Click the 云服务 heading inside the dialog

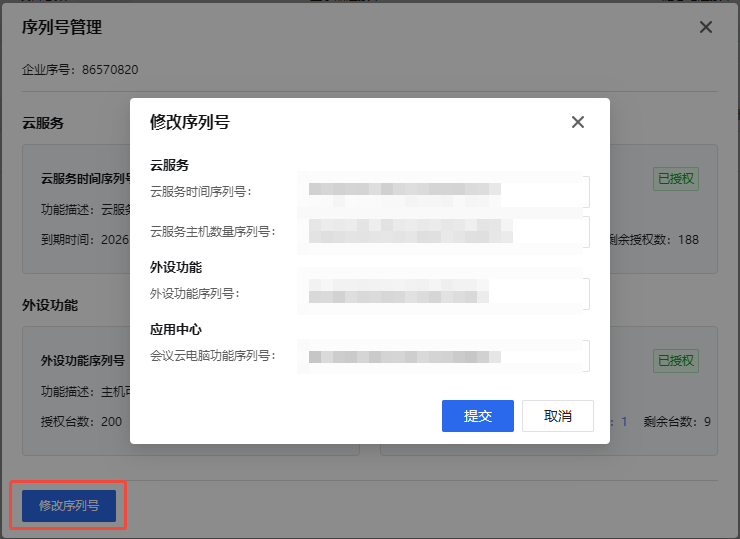(170, 165)
